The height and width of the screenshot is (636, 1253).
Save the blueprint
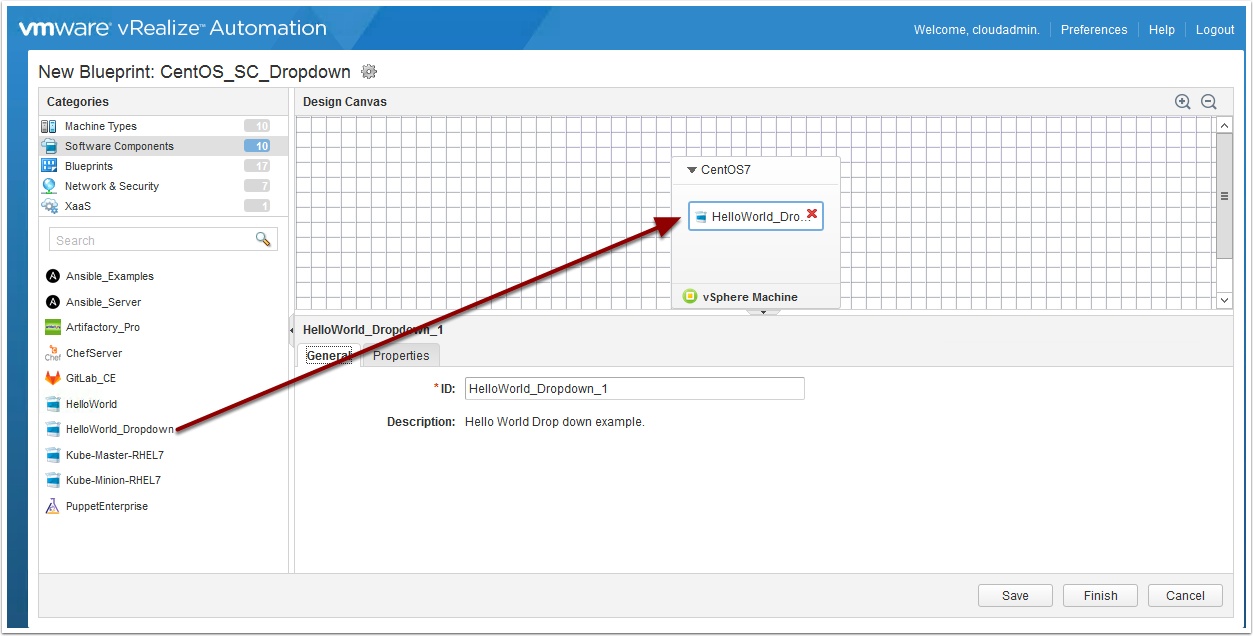click(x=1015, y=595)
